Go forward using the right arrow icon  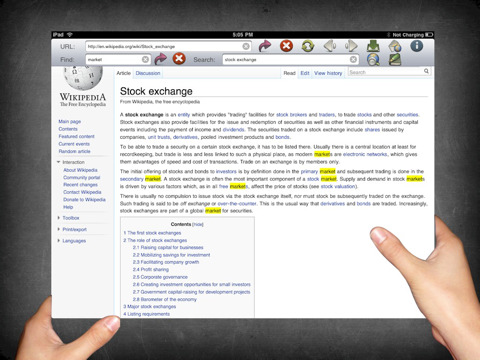[x=351, y=46]
